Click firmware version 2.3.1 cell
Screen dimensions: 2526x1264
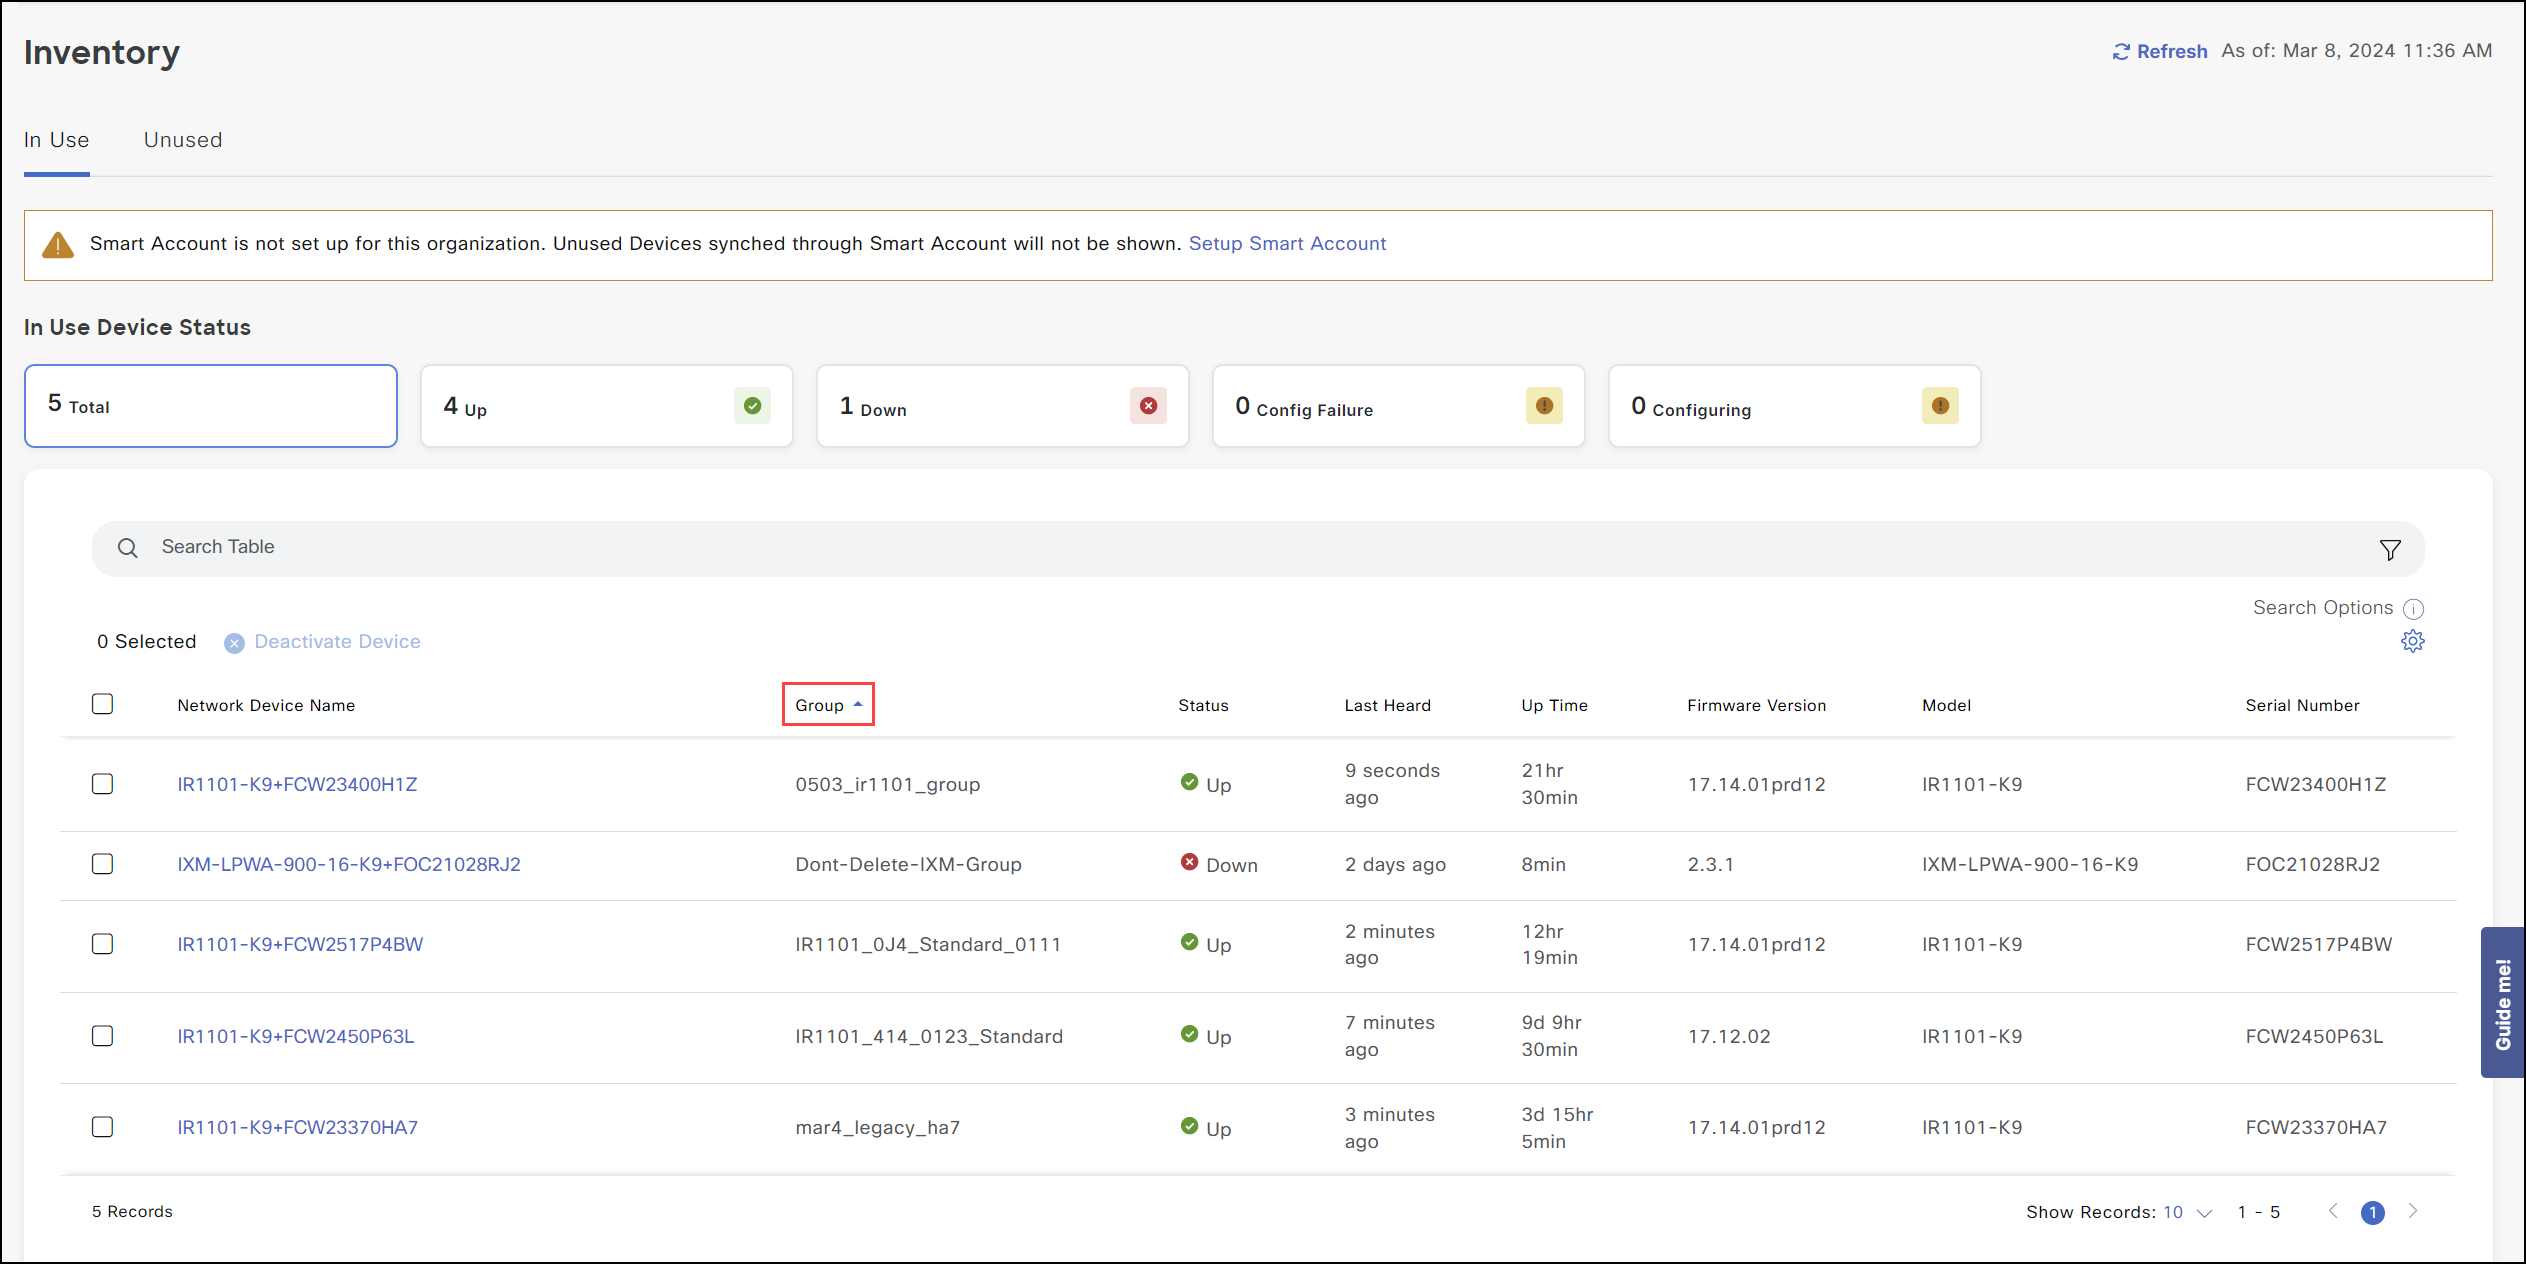click(1710, 865)
